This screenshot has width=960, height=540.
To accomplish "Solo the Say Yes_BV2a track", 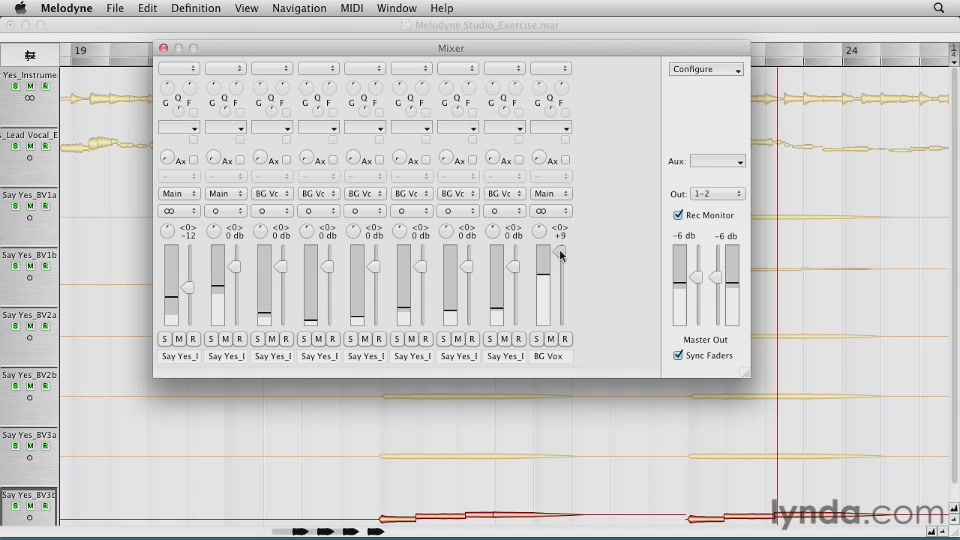I will point(15,326).
